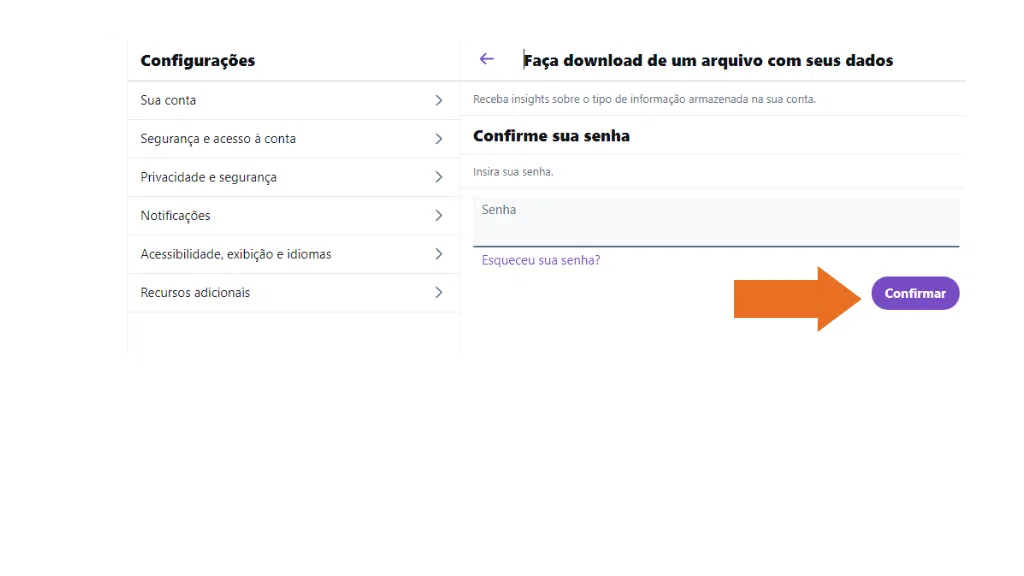Click inside the Senha password field
The image size is (1024, 576).
pos(715,222)
